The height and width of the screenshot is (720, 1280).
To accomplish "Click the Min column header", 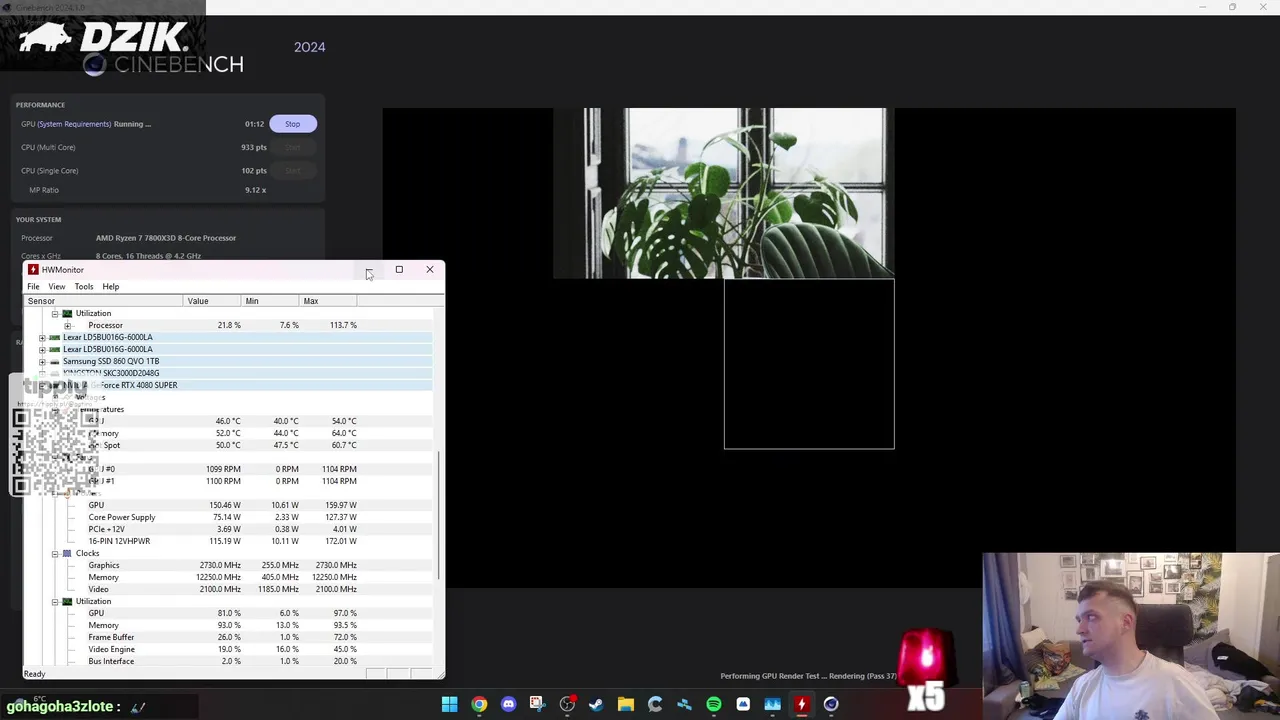I will 272,301.
